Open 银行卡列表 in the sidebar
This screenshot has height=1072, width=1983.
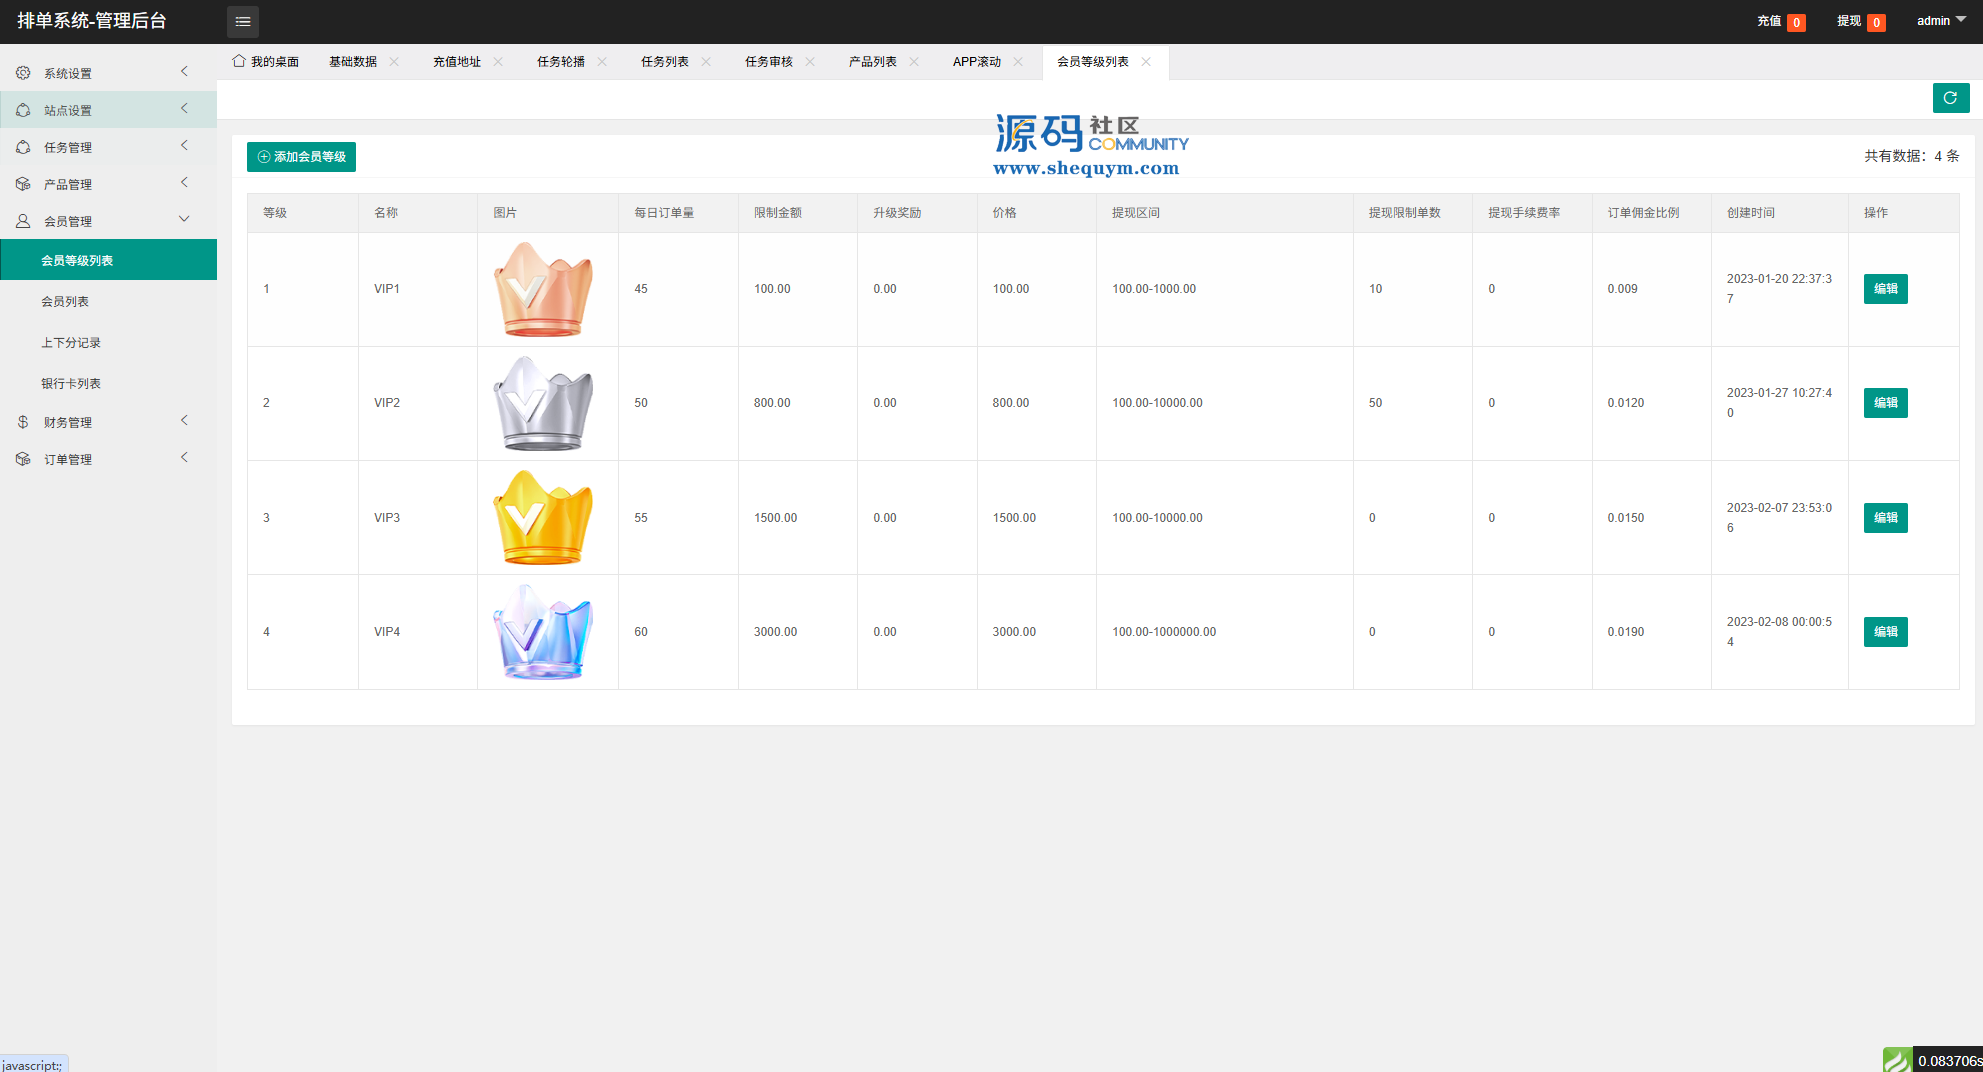click(71, 384)
